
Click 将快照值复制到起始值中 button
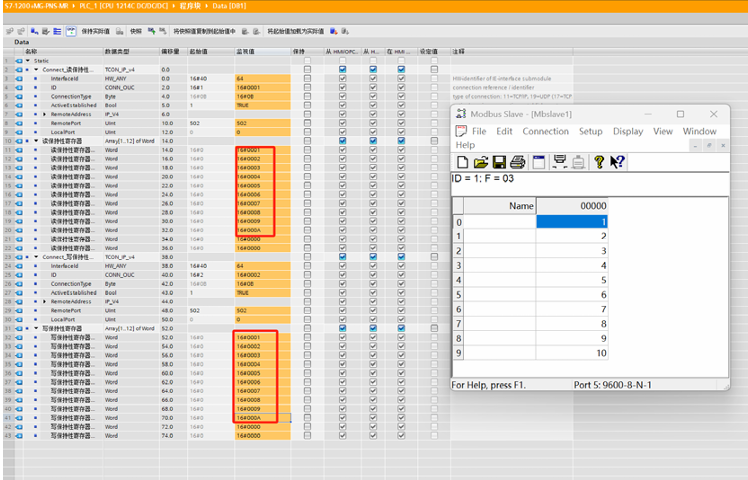point(204,31)
